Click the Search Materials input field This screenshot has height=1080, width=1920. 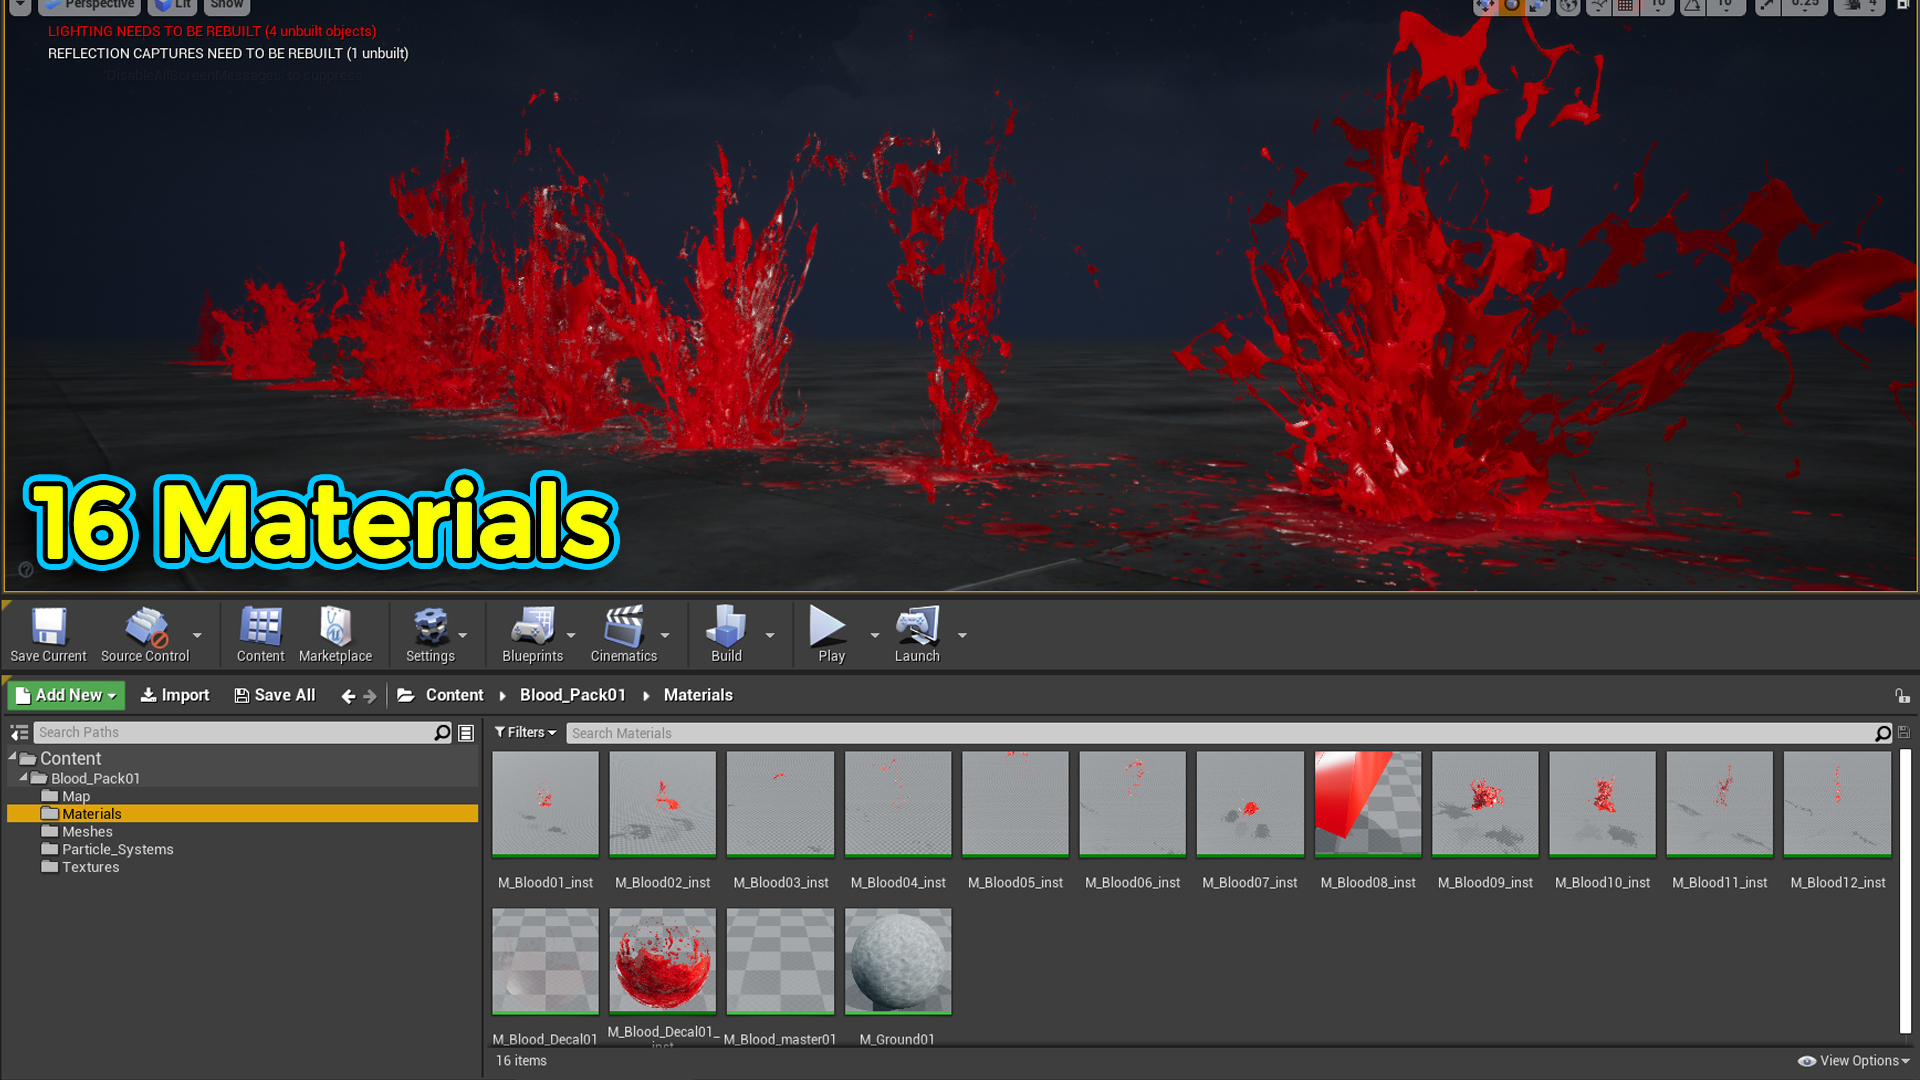click(x=1224, y=732)
